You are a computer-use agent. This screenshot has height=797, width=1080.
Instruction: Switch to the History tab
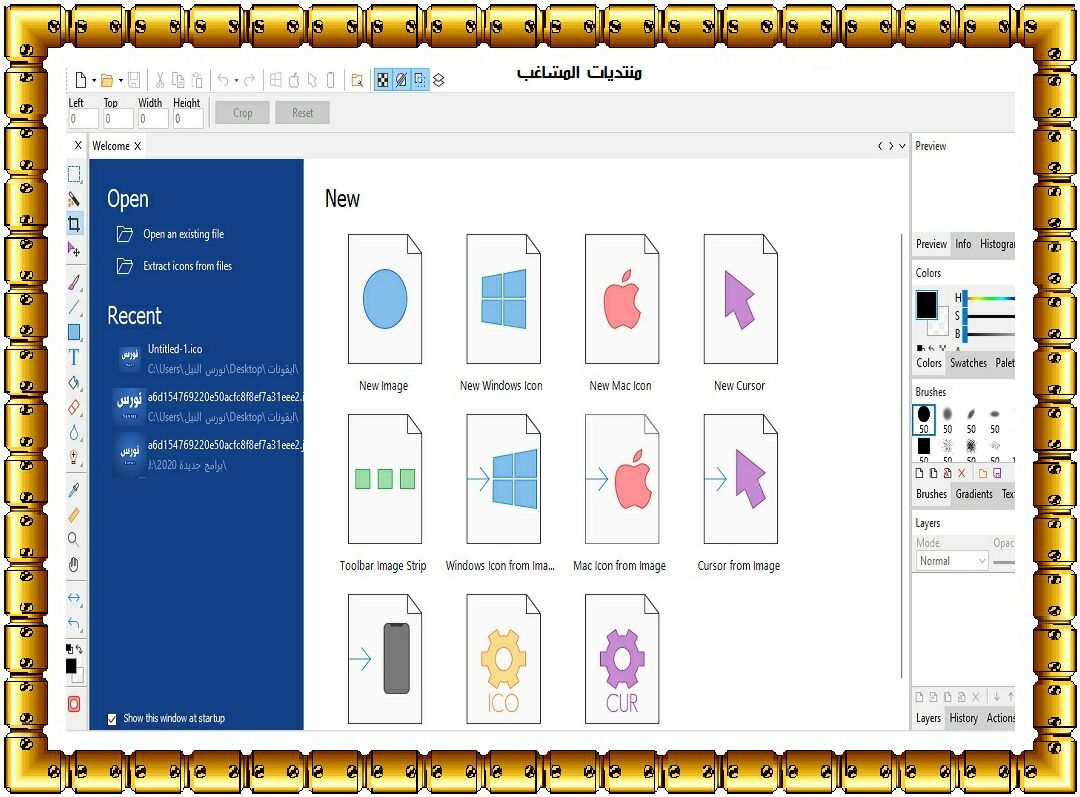point(963,718)
